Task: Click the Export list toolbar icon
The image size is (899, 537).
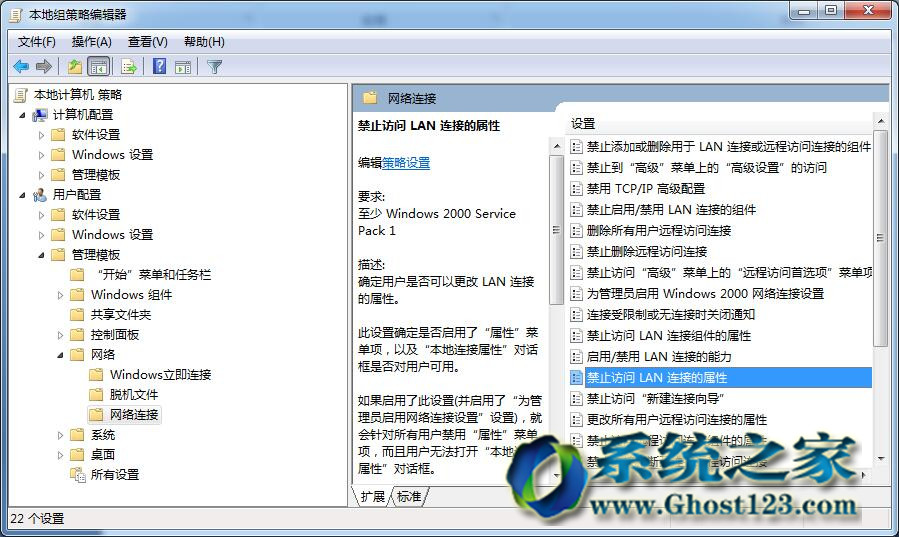Action: coord(129,67)
